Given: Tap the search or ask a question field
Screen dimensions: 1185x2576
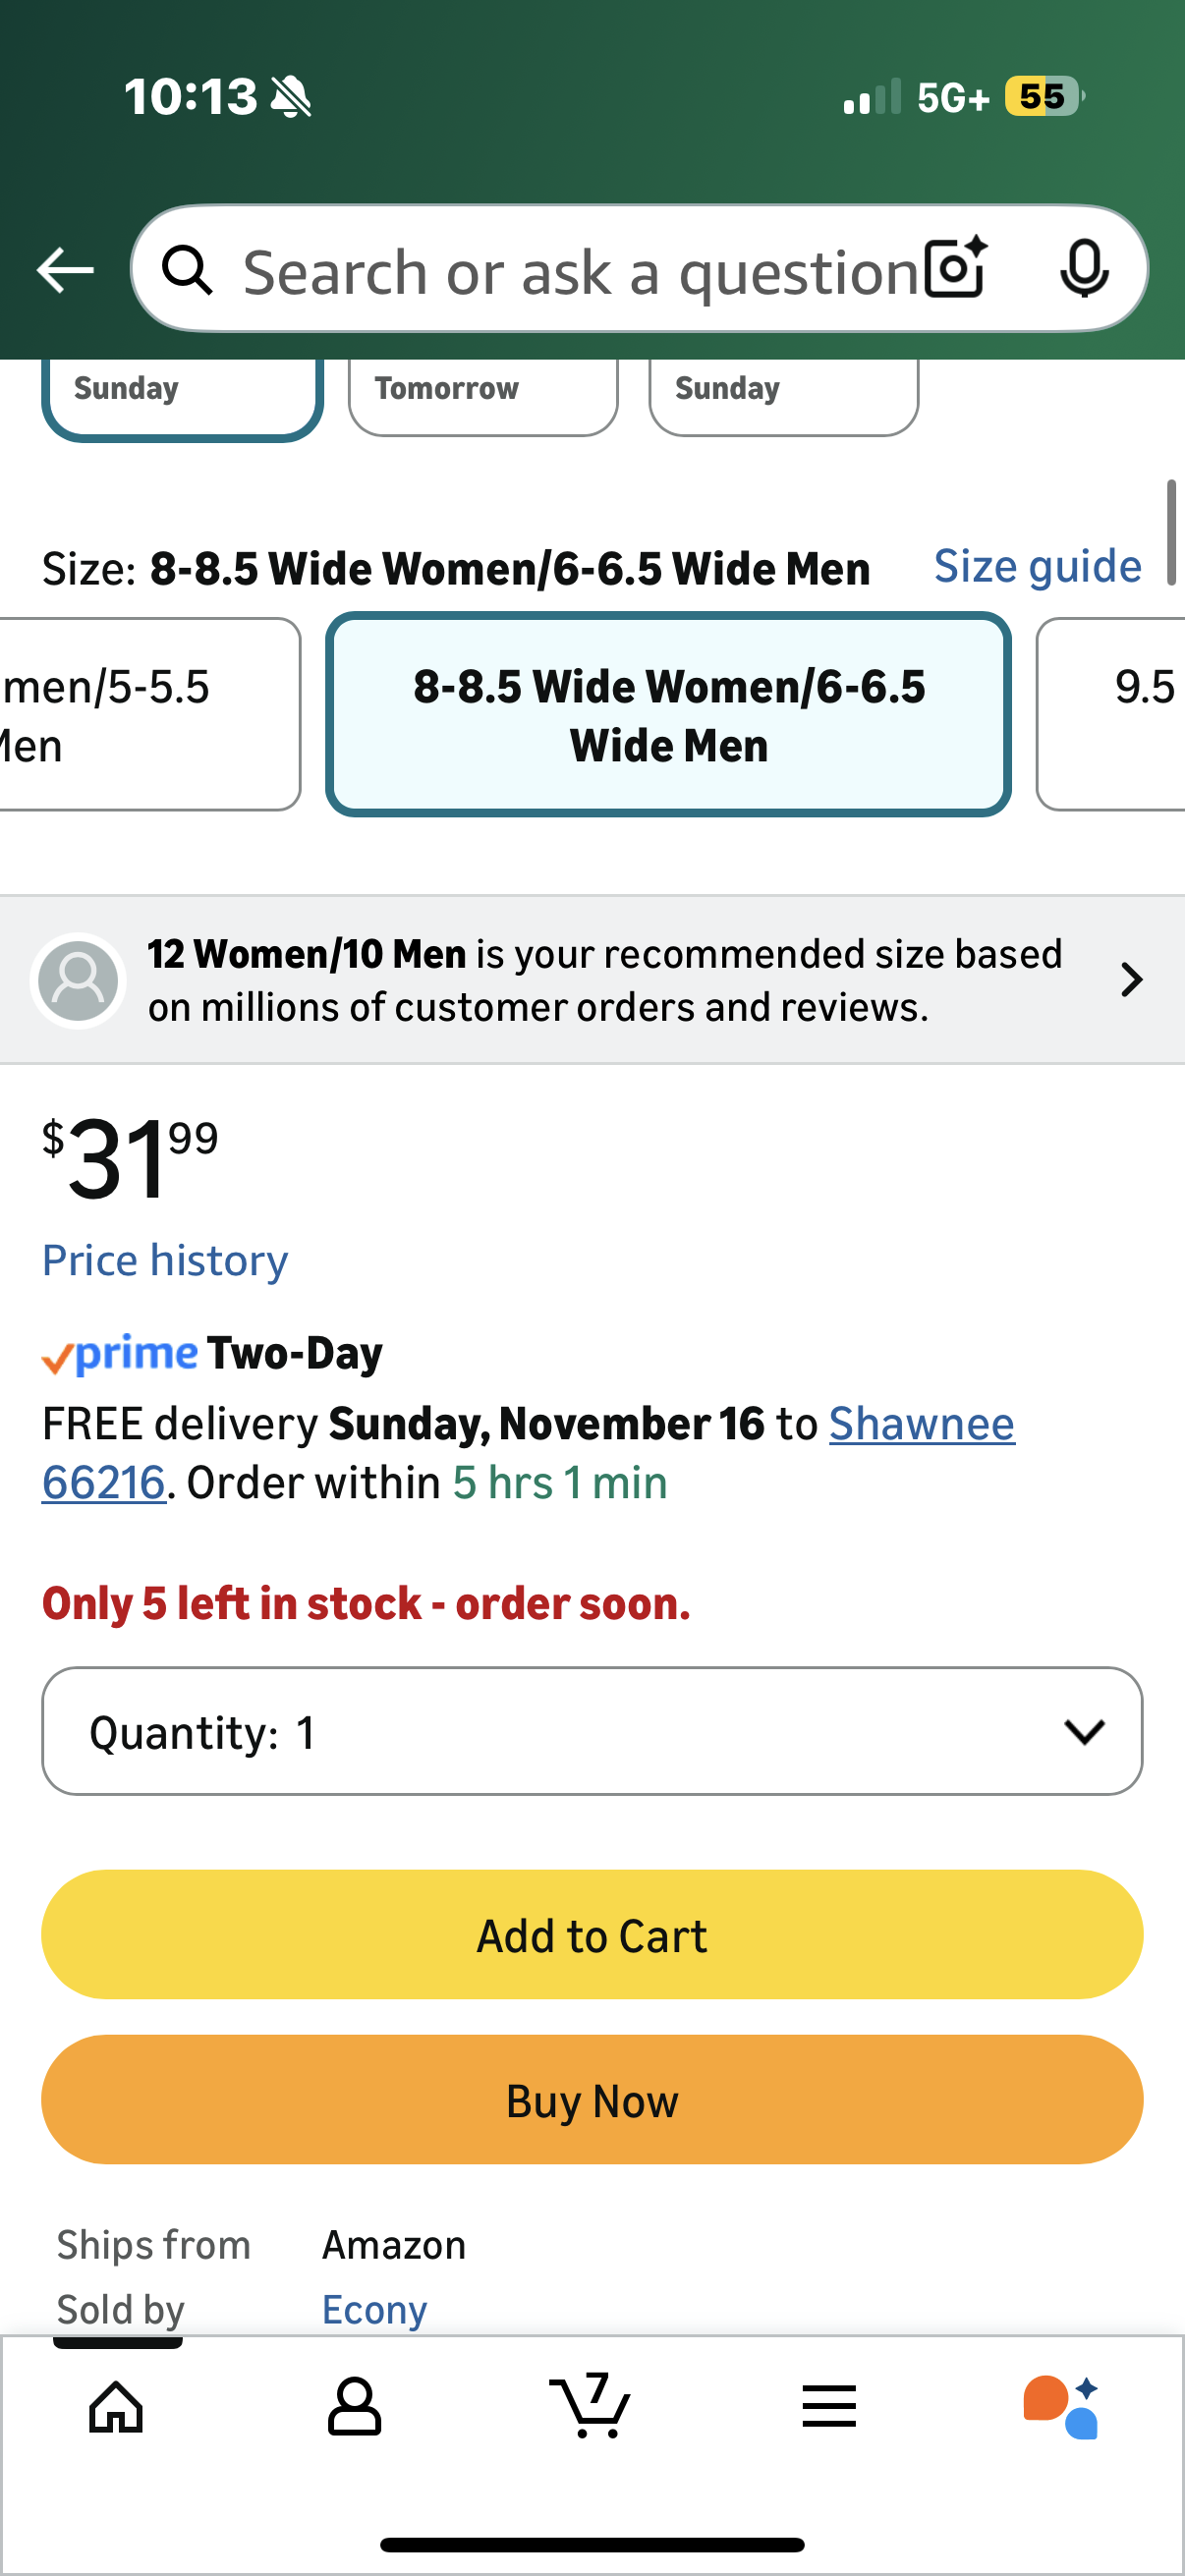Looking at the screenshot, I should click(x=580, y=271).
